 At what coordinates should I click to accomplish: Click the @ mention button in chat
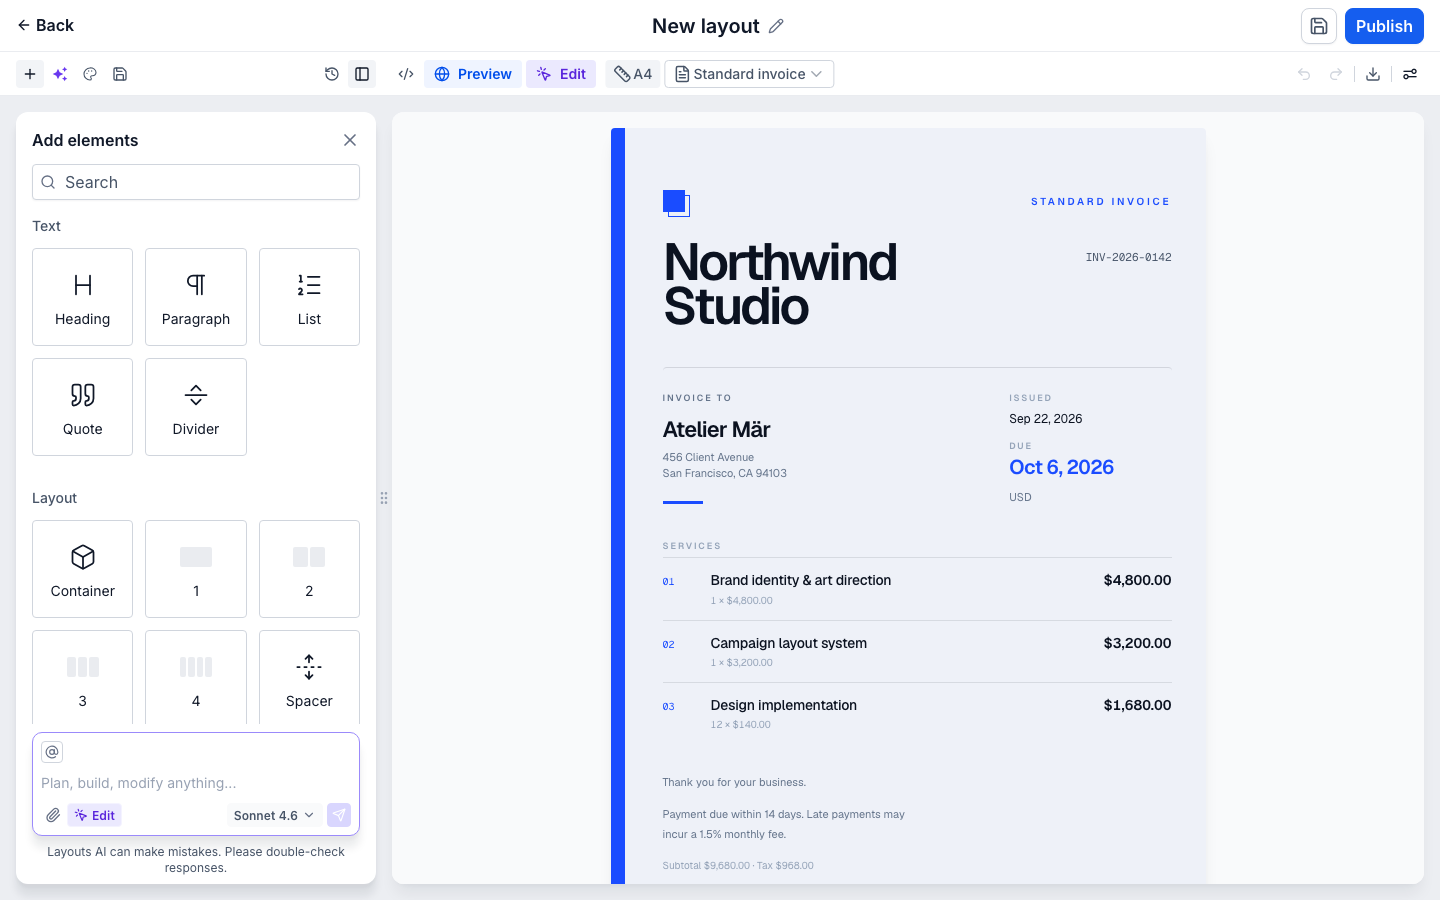point(52,751)
